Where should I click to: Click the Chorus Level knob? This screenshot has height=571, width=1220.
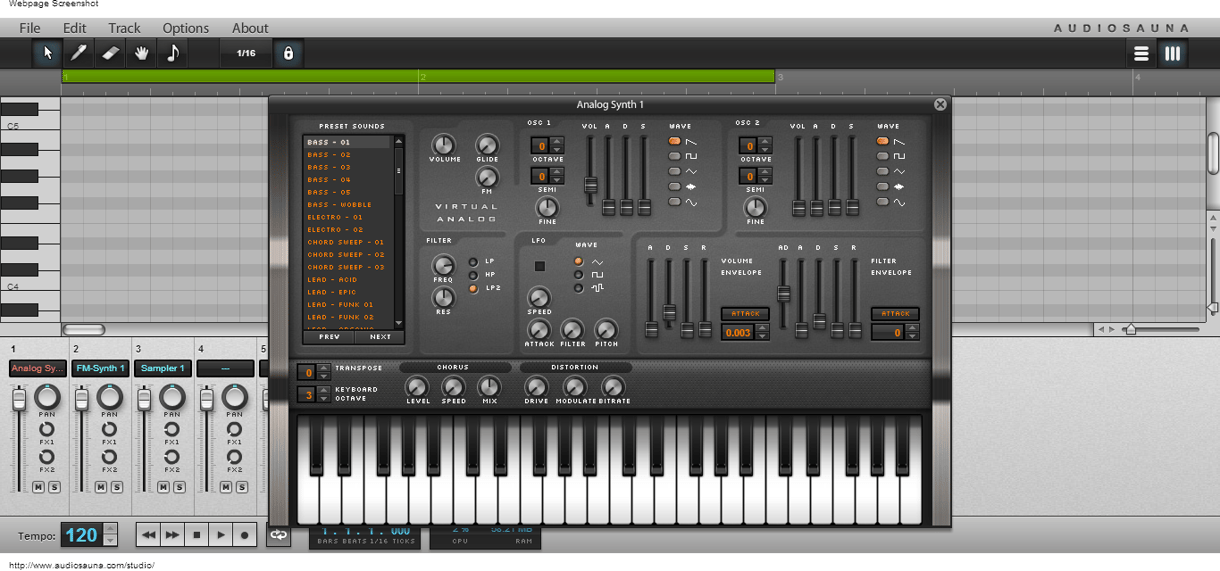point(417,387)
